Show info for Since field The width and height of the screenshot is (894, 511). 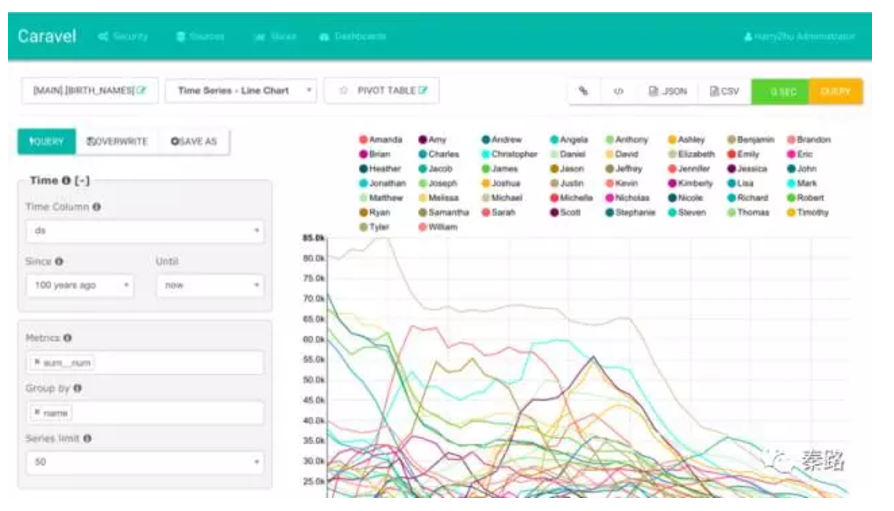pos(59,261)
